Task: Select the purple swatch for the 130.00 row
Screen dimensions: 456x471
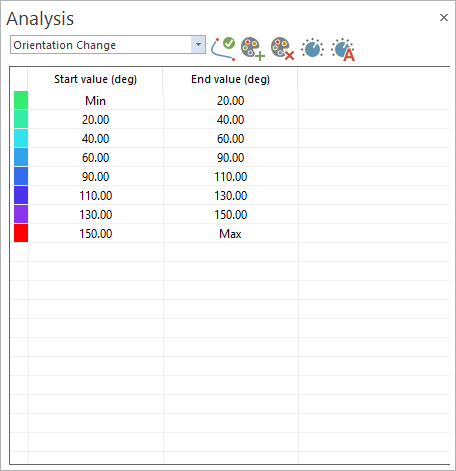Action: 21,214
